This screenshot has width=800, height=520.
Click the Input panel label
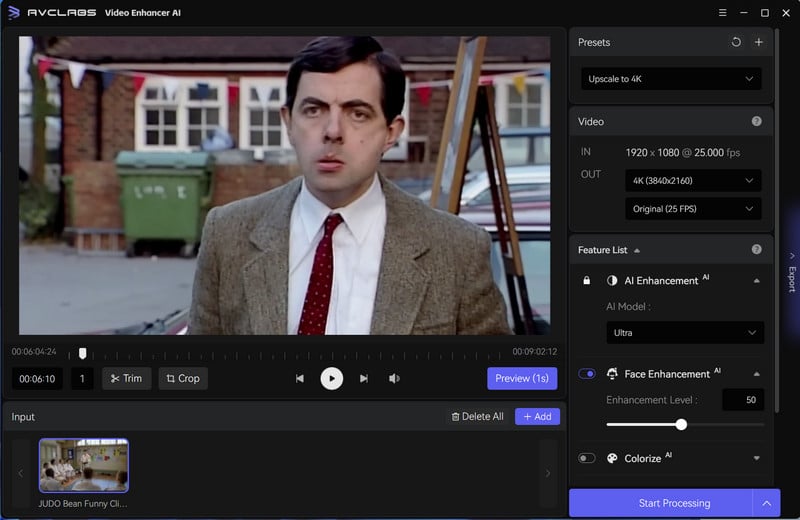pos(23,417)
